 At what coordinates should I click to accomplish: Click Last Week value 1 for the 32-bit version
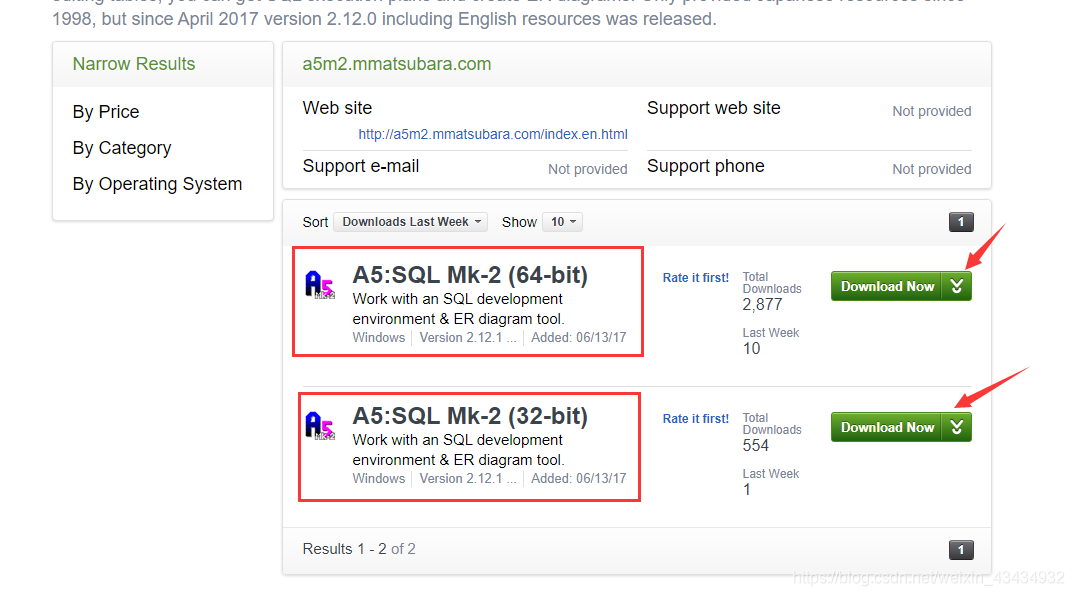[747, 490]
